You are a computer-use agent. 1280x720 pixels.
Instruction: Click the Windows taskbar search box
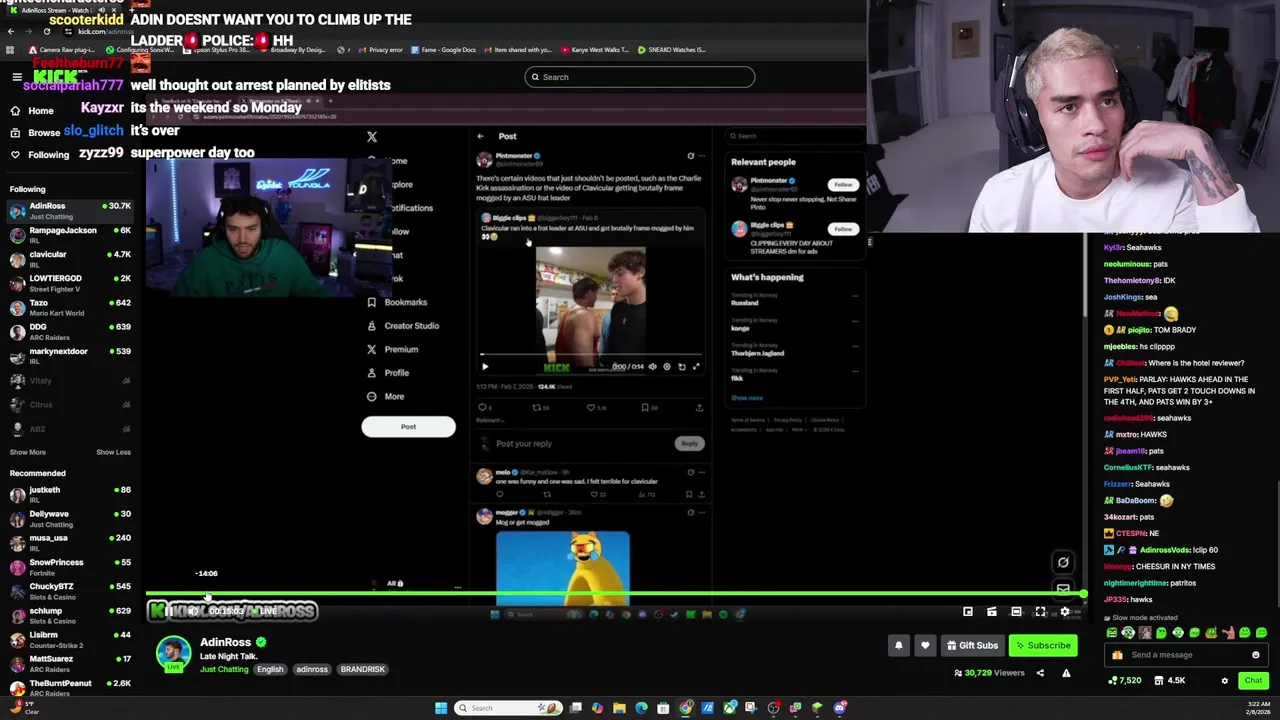pyautogui.click(x=508, y=708)
